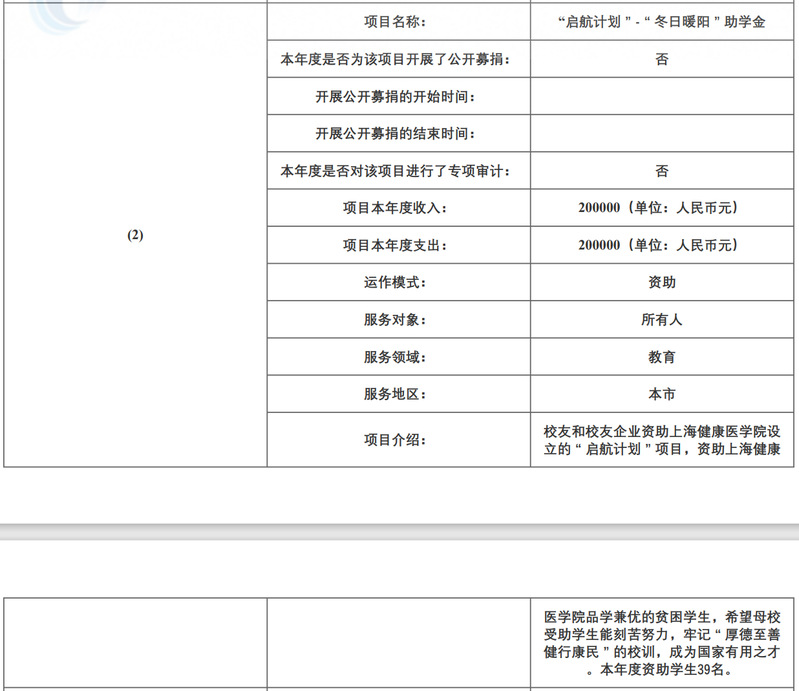Viewport: 799px width, 691px height.
Task: Click 开展公开募捐的开始时间 label
Action: (395, 96)
